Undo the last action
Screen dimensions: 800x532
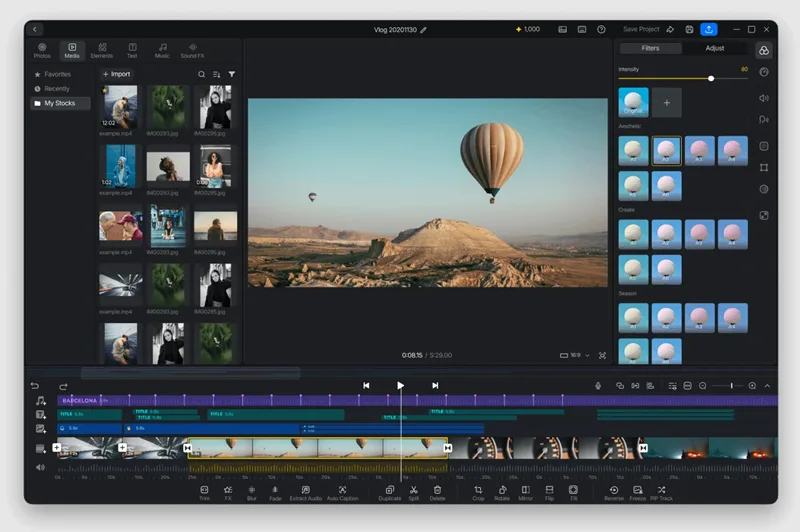click(x=35, y=386)
